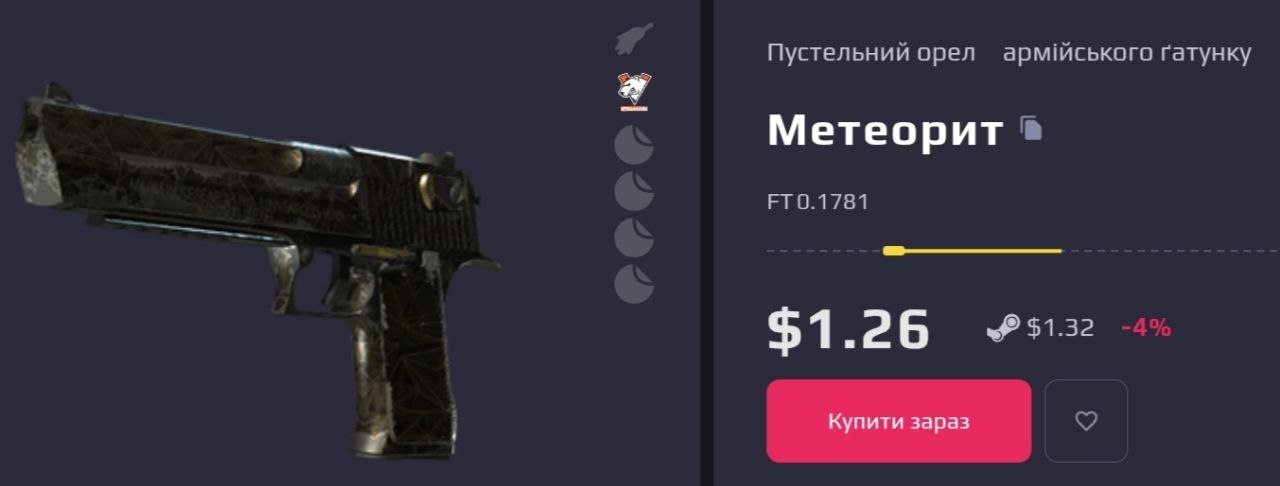Add item to favorites with heart
1280x486 pixels.
pyautogui.click(x=1086, y=421)
